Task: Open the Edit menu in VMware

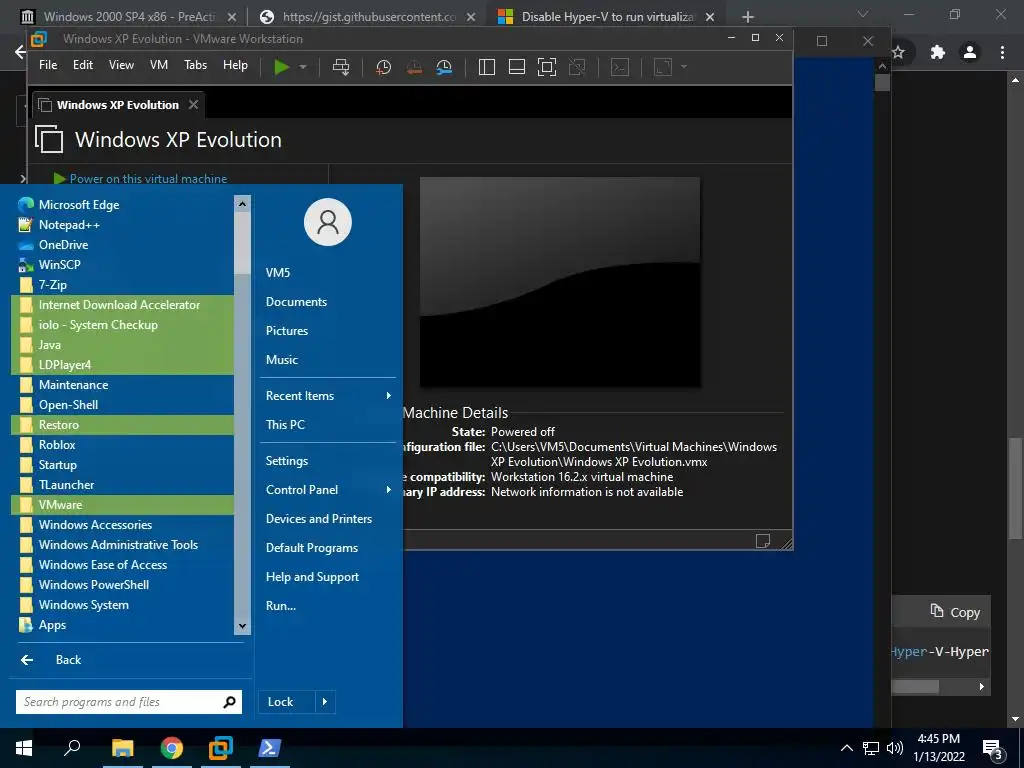Action: (x=83, y=65)
